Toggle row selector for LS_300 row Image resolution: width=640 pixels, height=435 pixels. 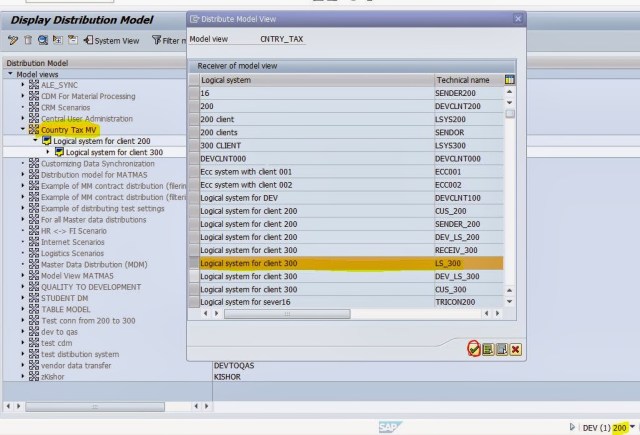[193, 263]
